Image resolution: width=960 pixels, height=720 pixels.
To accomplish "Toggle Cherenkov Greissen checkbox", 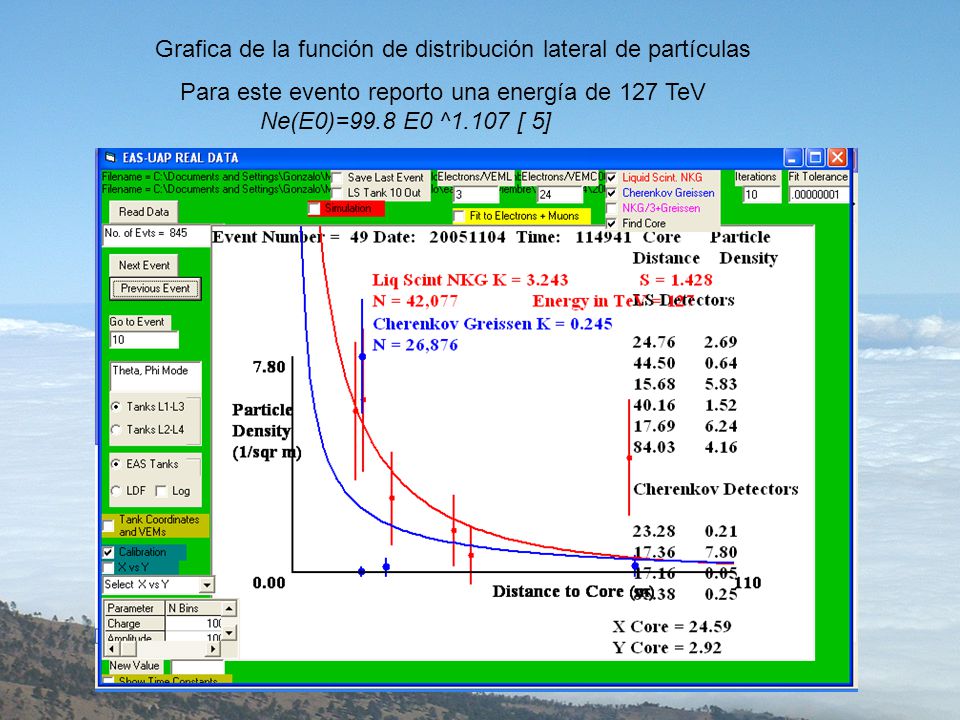I will click(x=612, y=193).
